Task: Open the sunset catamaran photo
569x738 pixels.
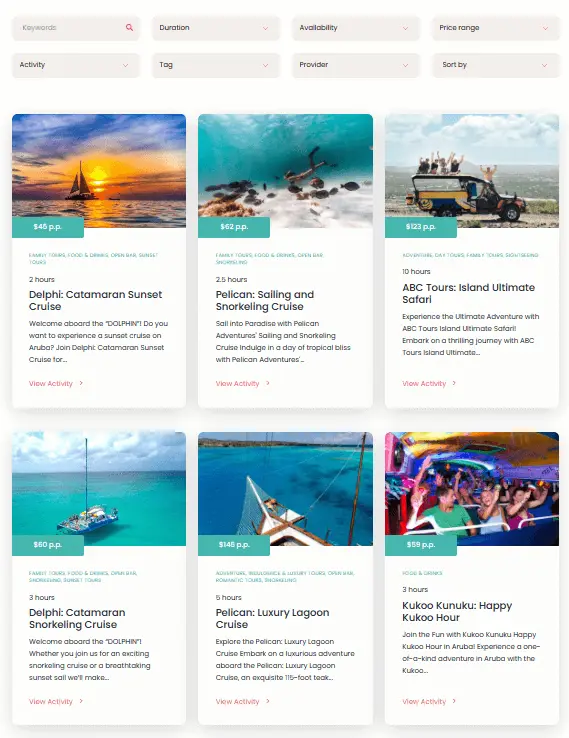Action: (x=99, y=170)
